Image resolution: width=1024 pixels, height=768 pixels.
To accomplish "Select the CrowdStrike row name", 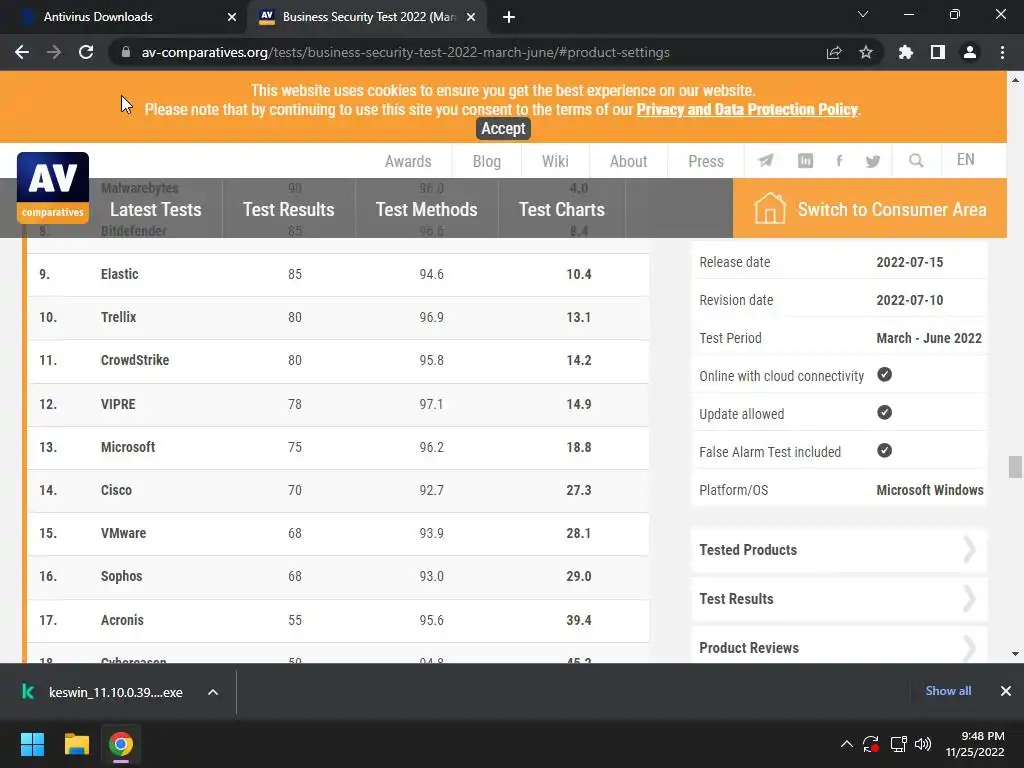I will 135,360.
